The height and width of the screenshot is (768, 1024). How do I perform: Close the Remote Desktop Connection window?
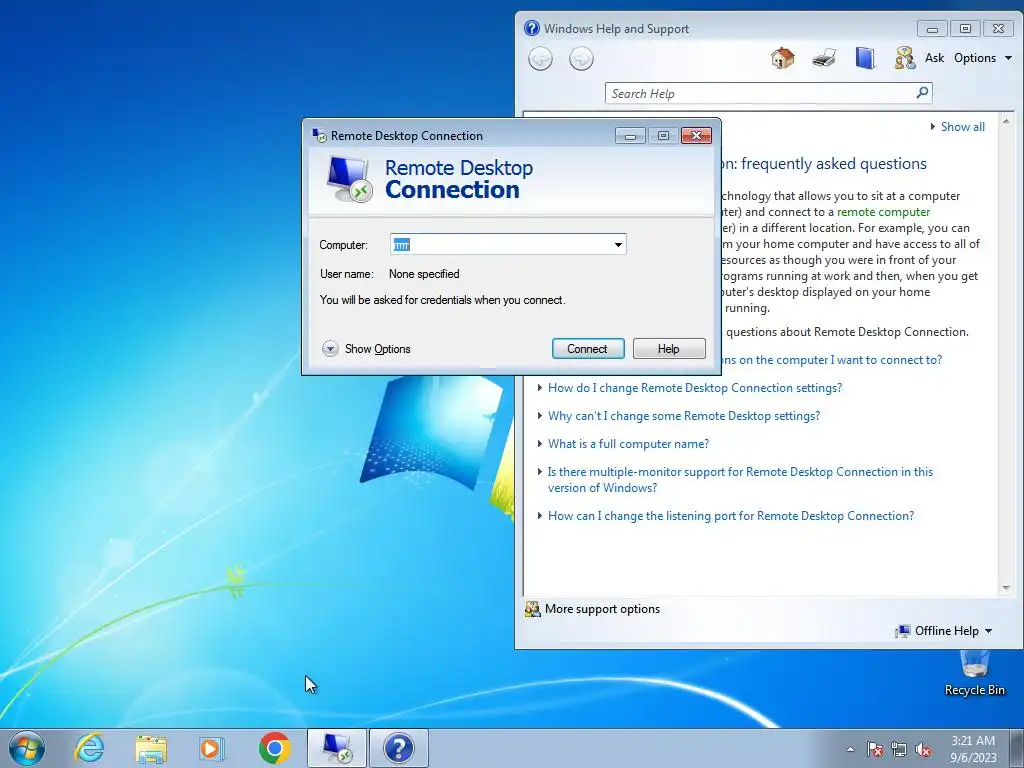point(696,135)
